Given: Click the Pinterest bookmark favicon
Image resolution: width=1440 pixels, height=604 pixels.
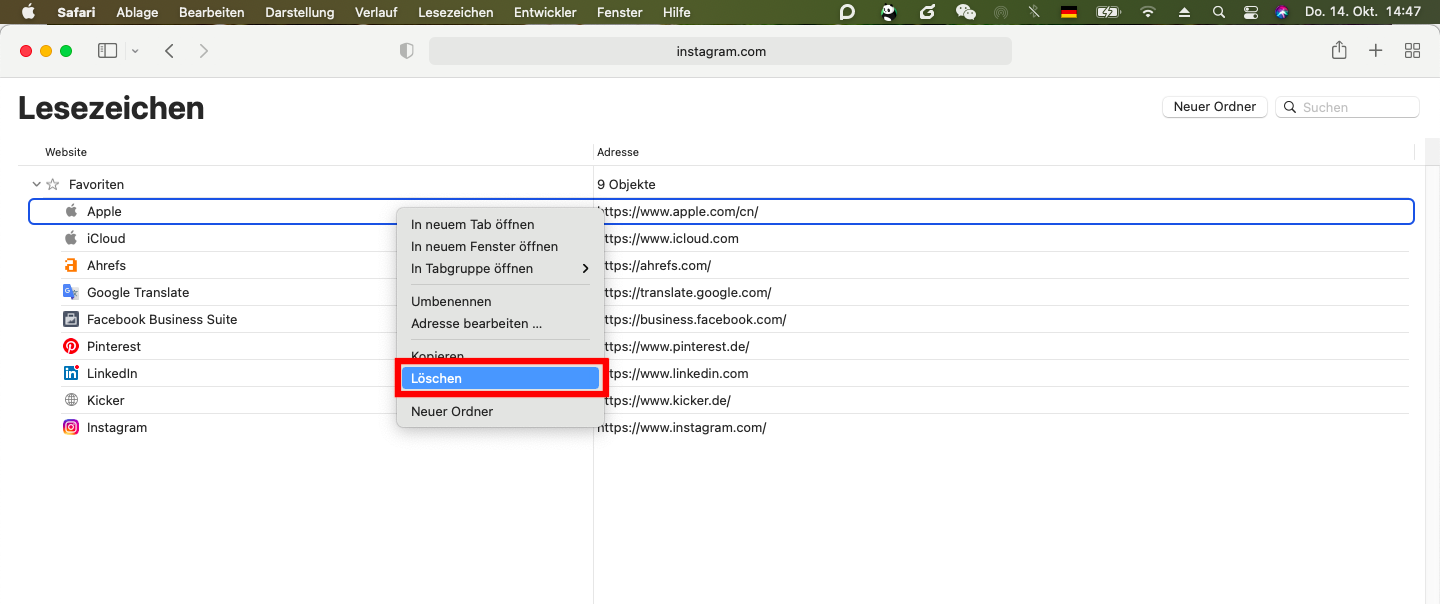Looking at the screenshot, I should tap(71, 346).
